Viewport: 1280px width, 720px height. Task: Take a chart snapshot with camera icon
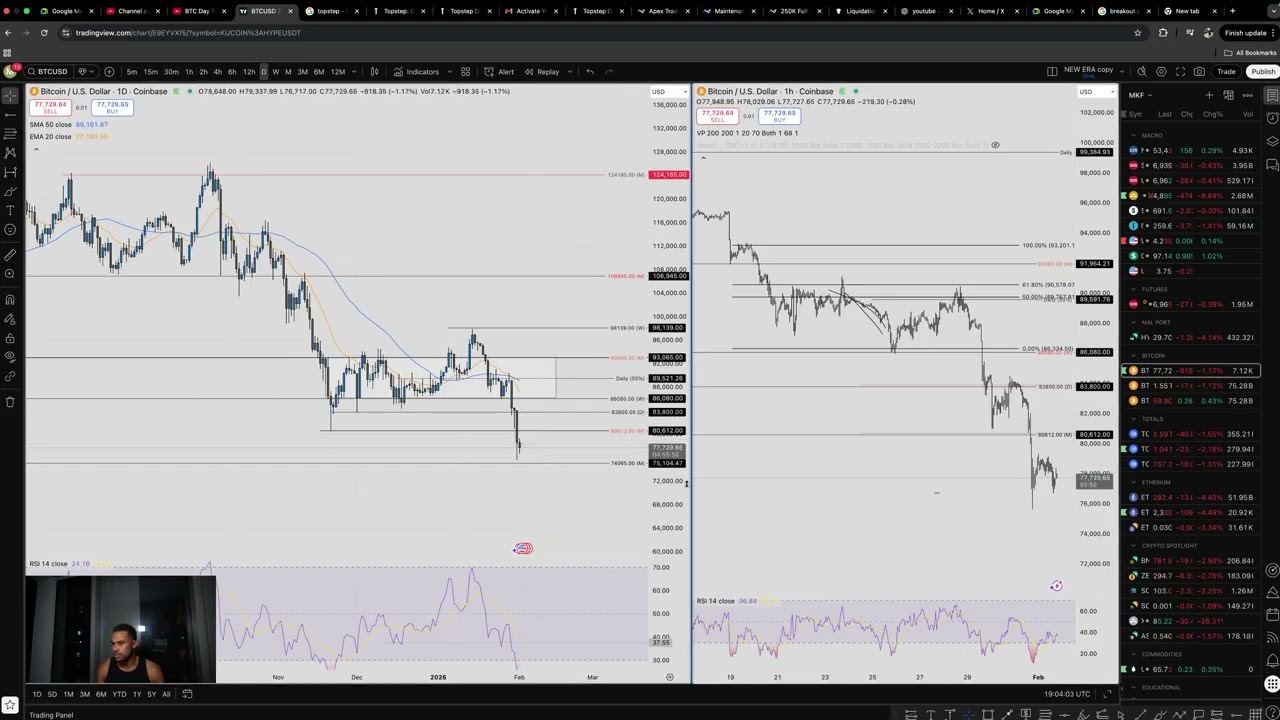[1199, 71]
